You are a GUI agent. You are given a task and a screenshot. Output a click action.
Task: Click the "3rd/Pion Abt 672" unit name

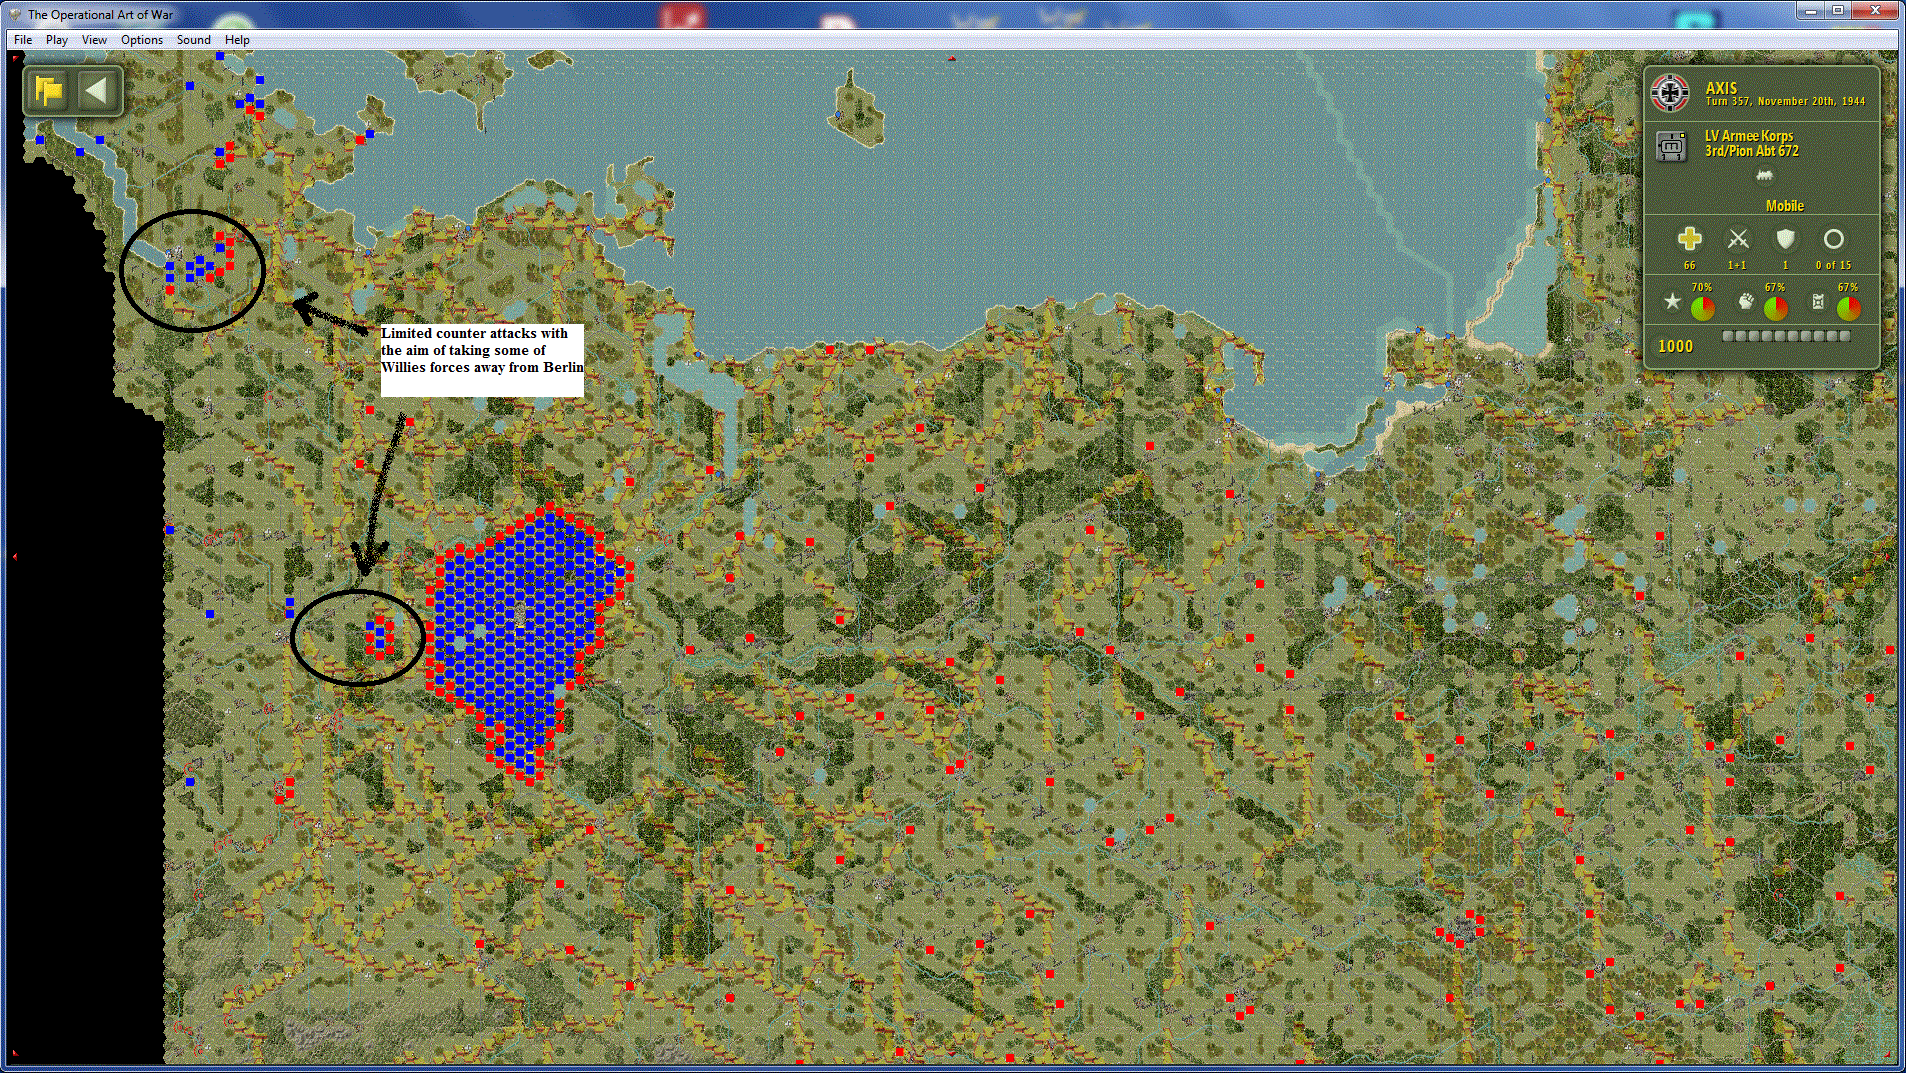pyautogui.click(x=1752, y=151)
